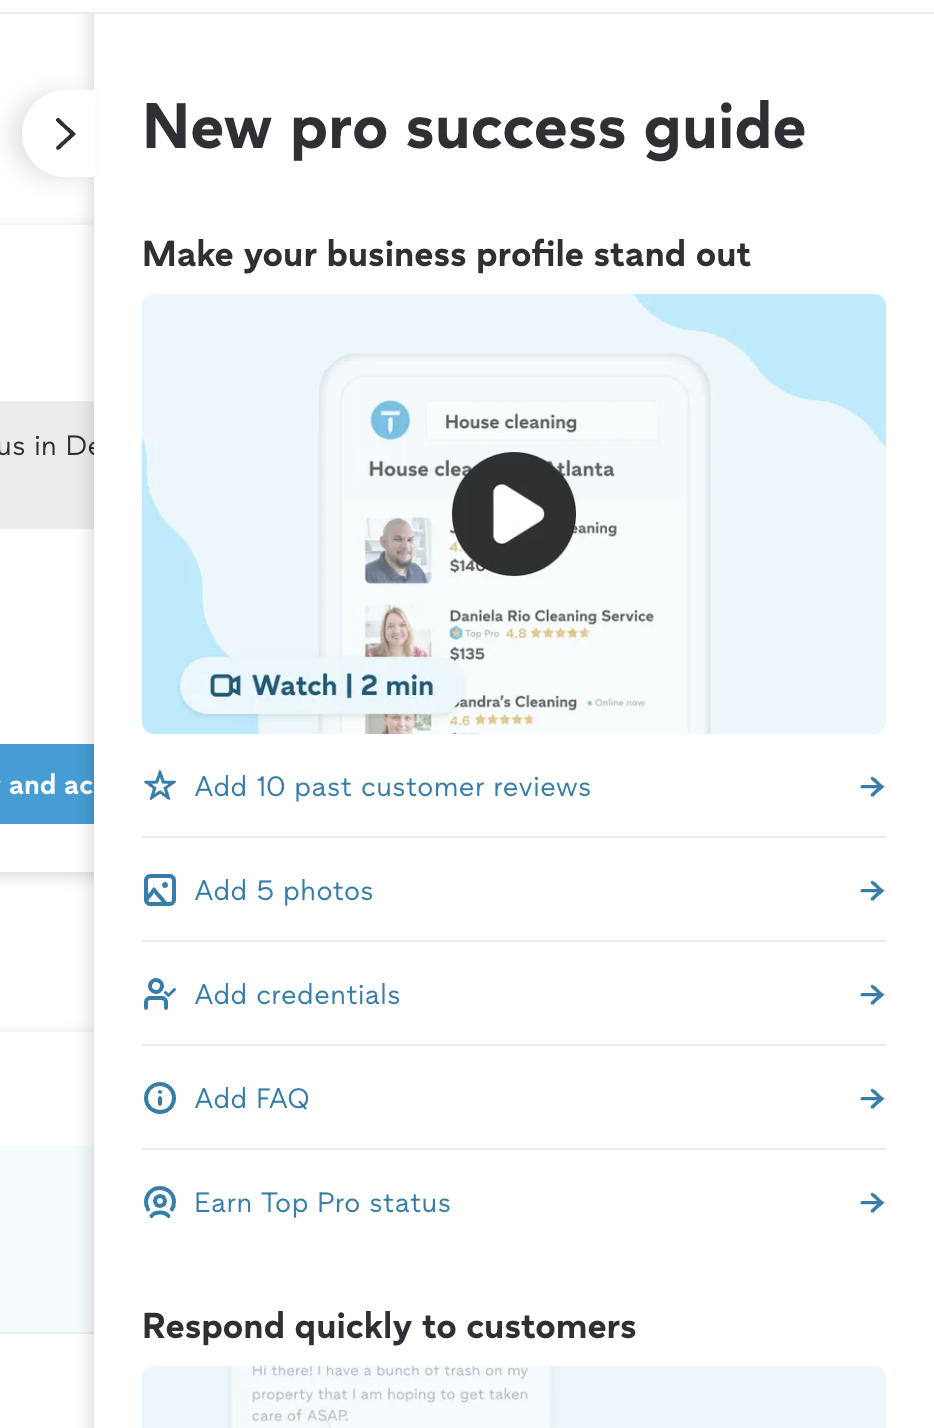This screenshot has width=934, height=1428.
Task: Click the arrow next to Add FAQ
Action: point(873,1098)
